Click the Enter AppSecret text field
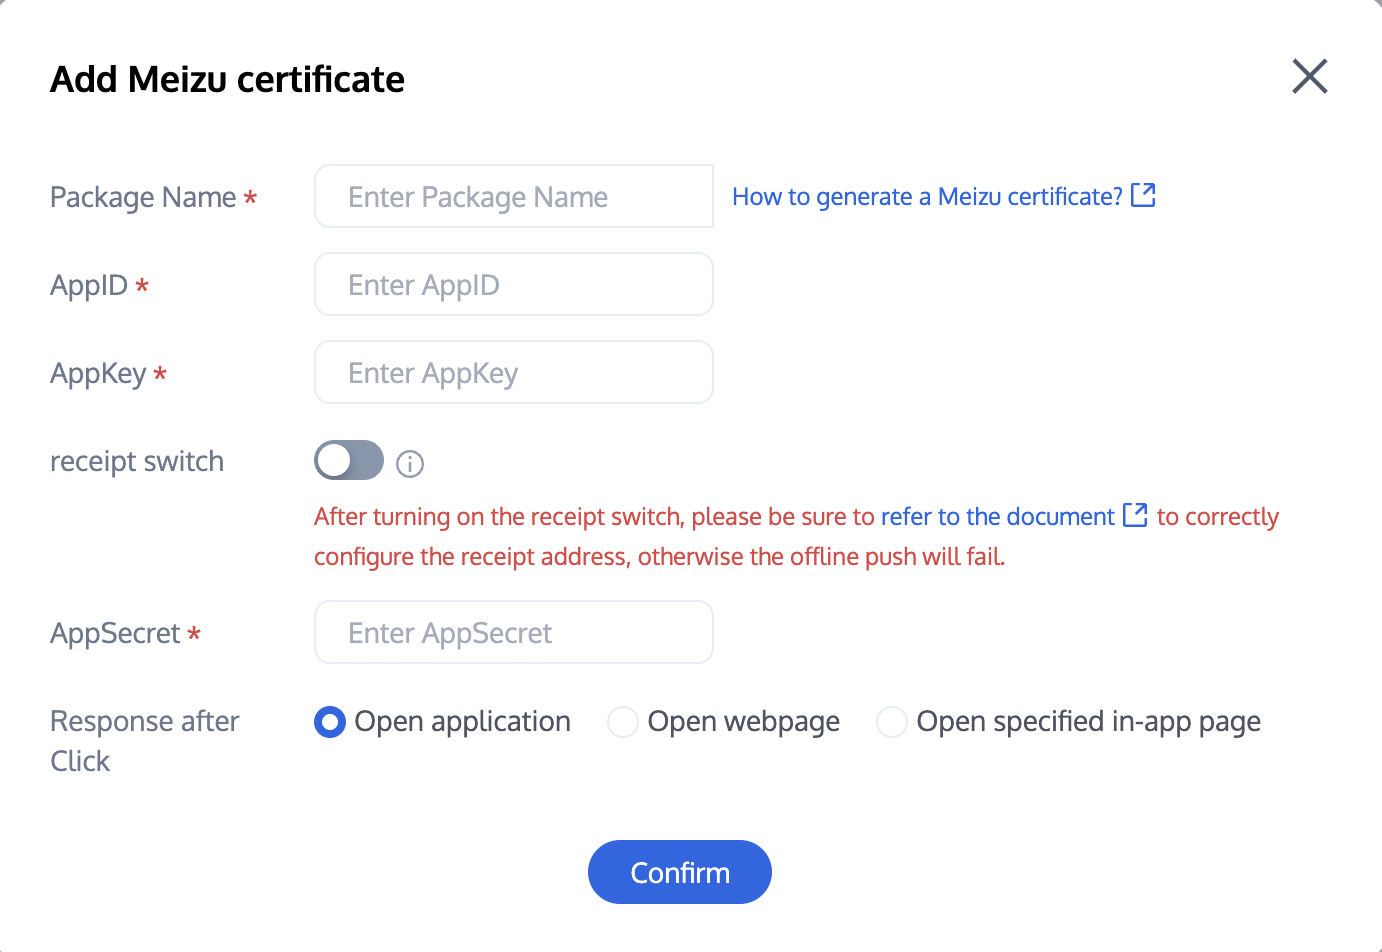The height and width of the screenshot is (952, 1382). click(513, 633)
